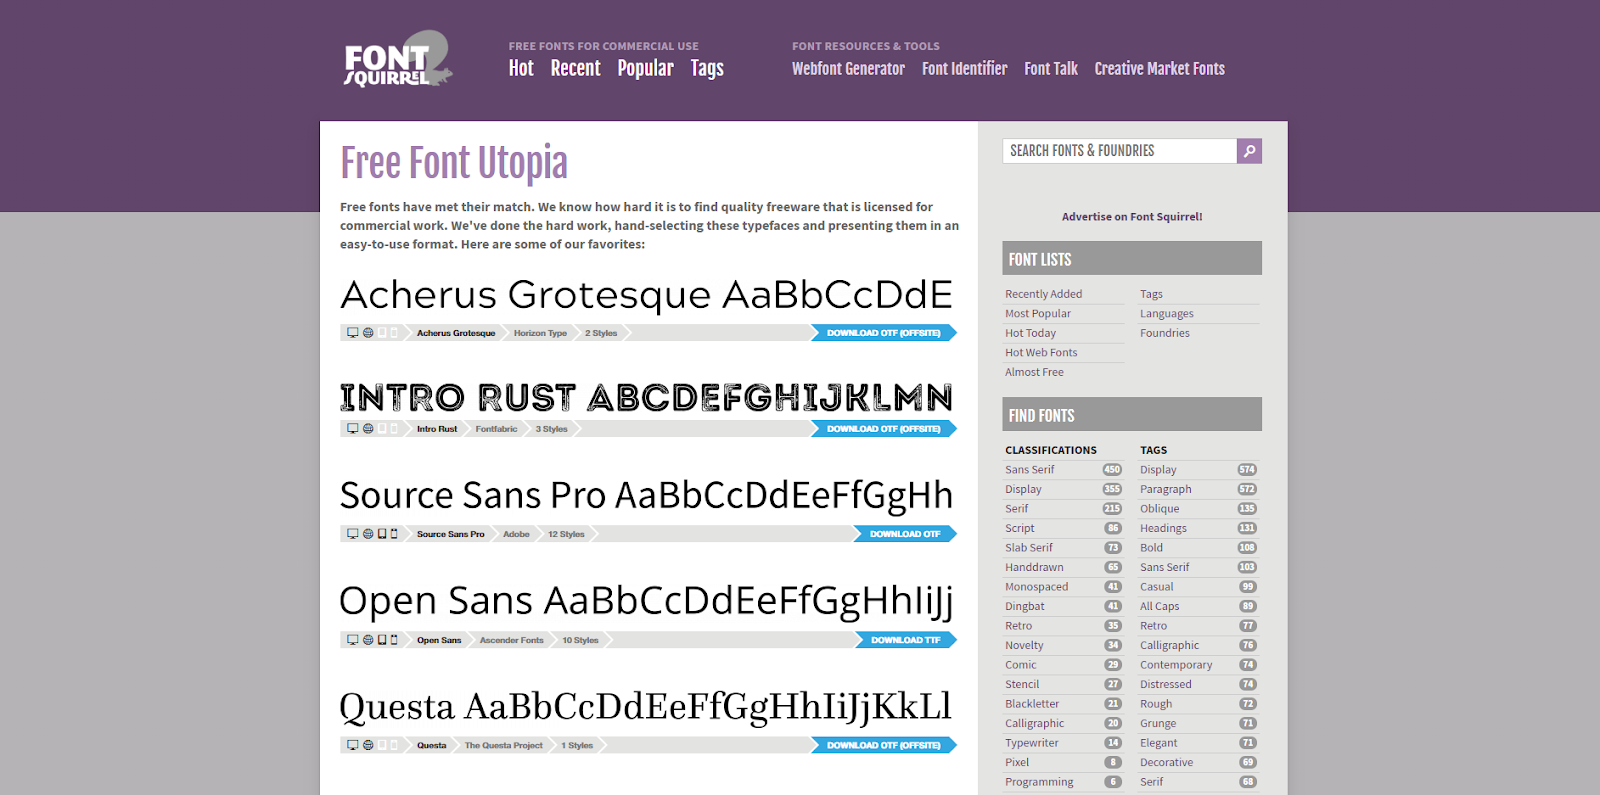Open the Intro Rust font sample
Viewport: 1600px width, 795px height.
pyautogui.click(x=647, y=397)
